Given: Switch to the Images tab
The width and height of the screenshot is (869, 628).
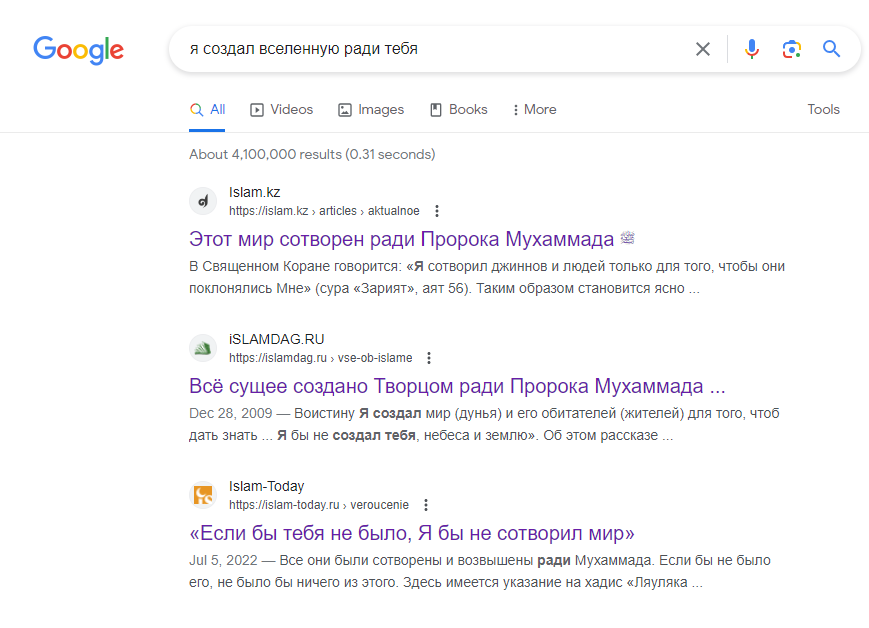Looking at the screenshot, I should coord(370,109).
